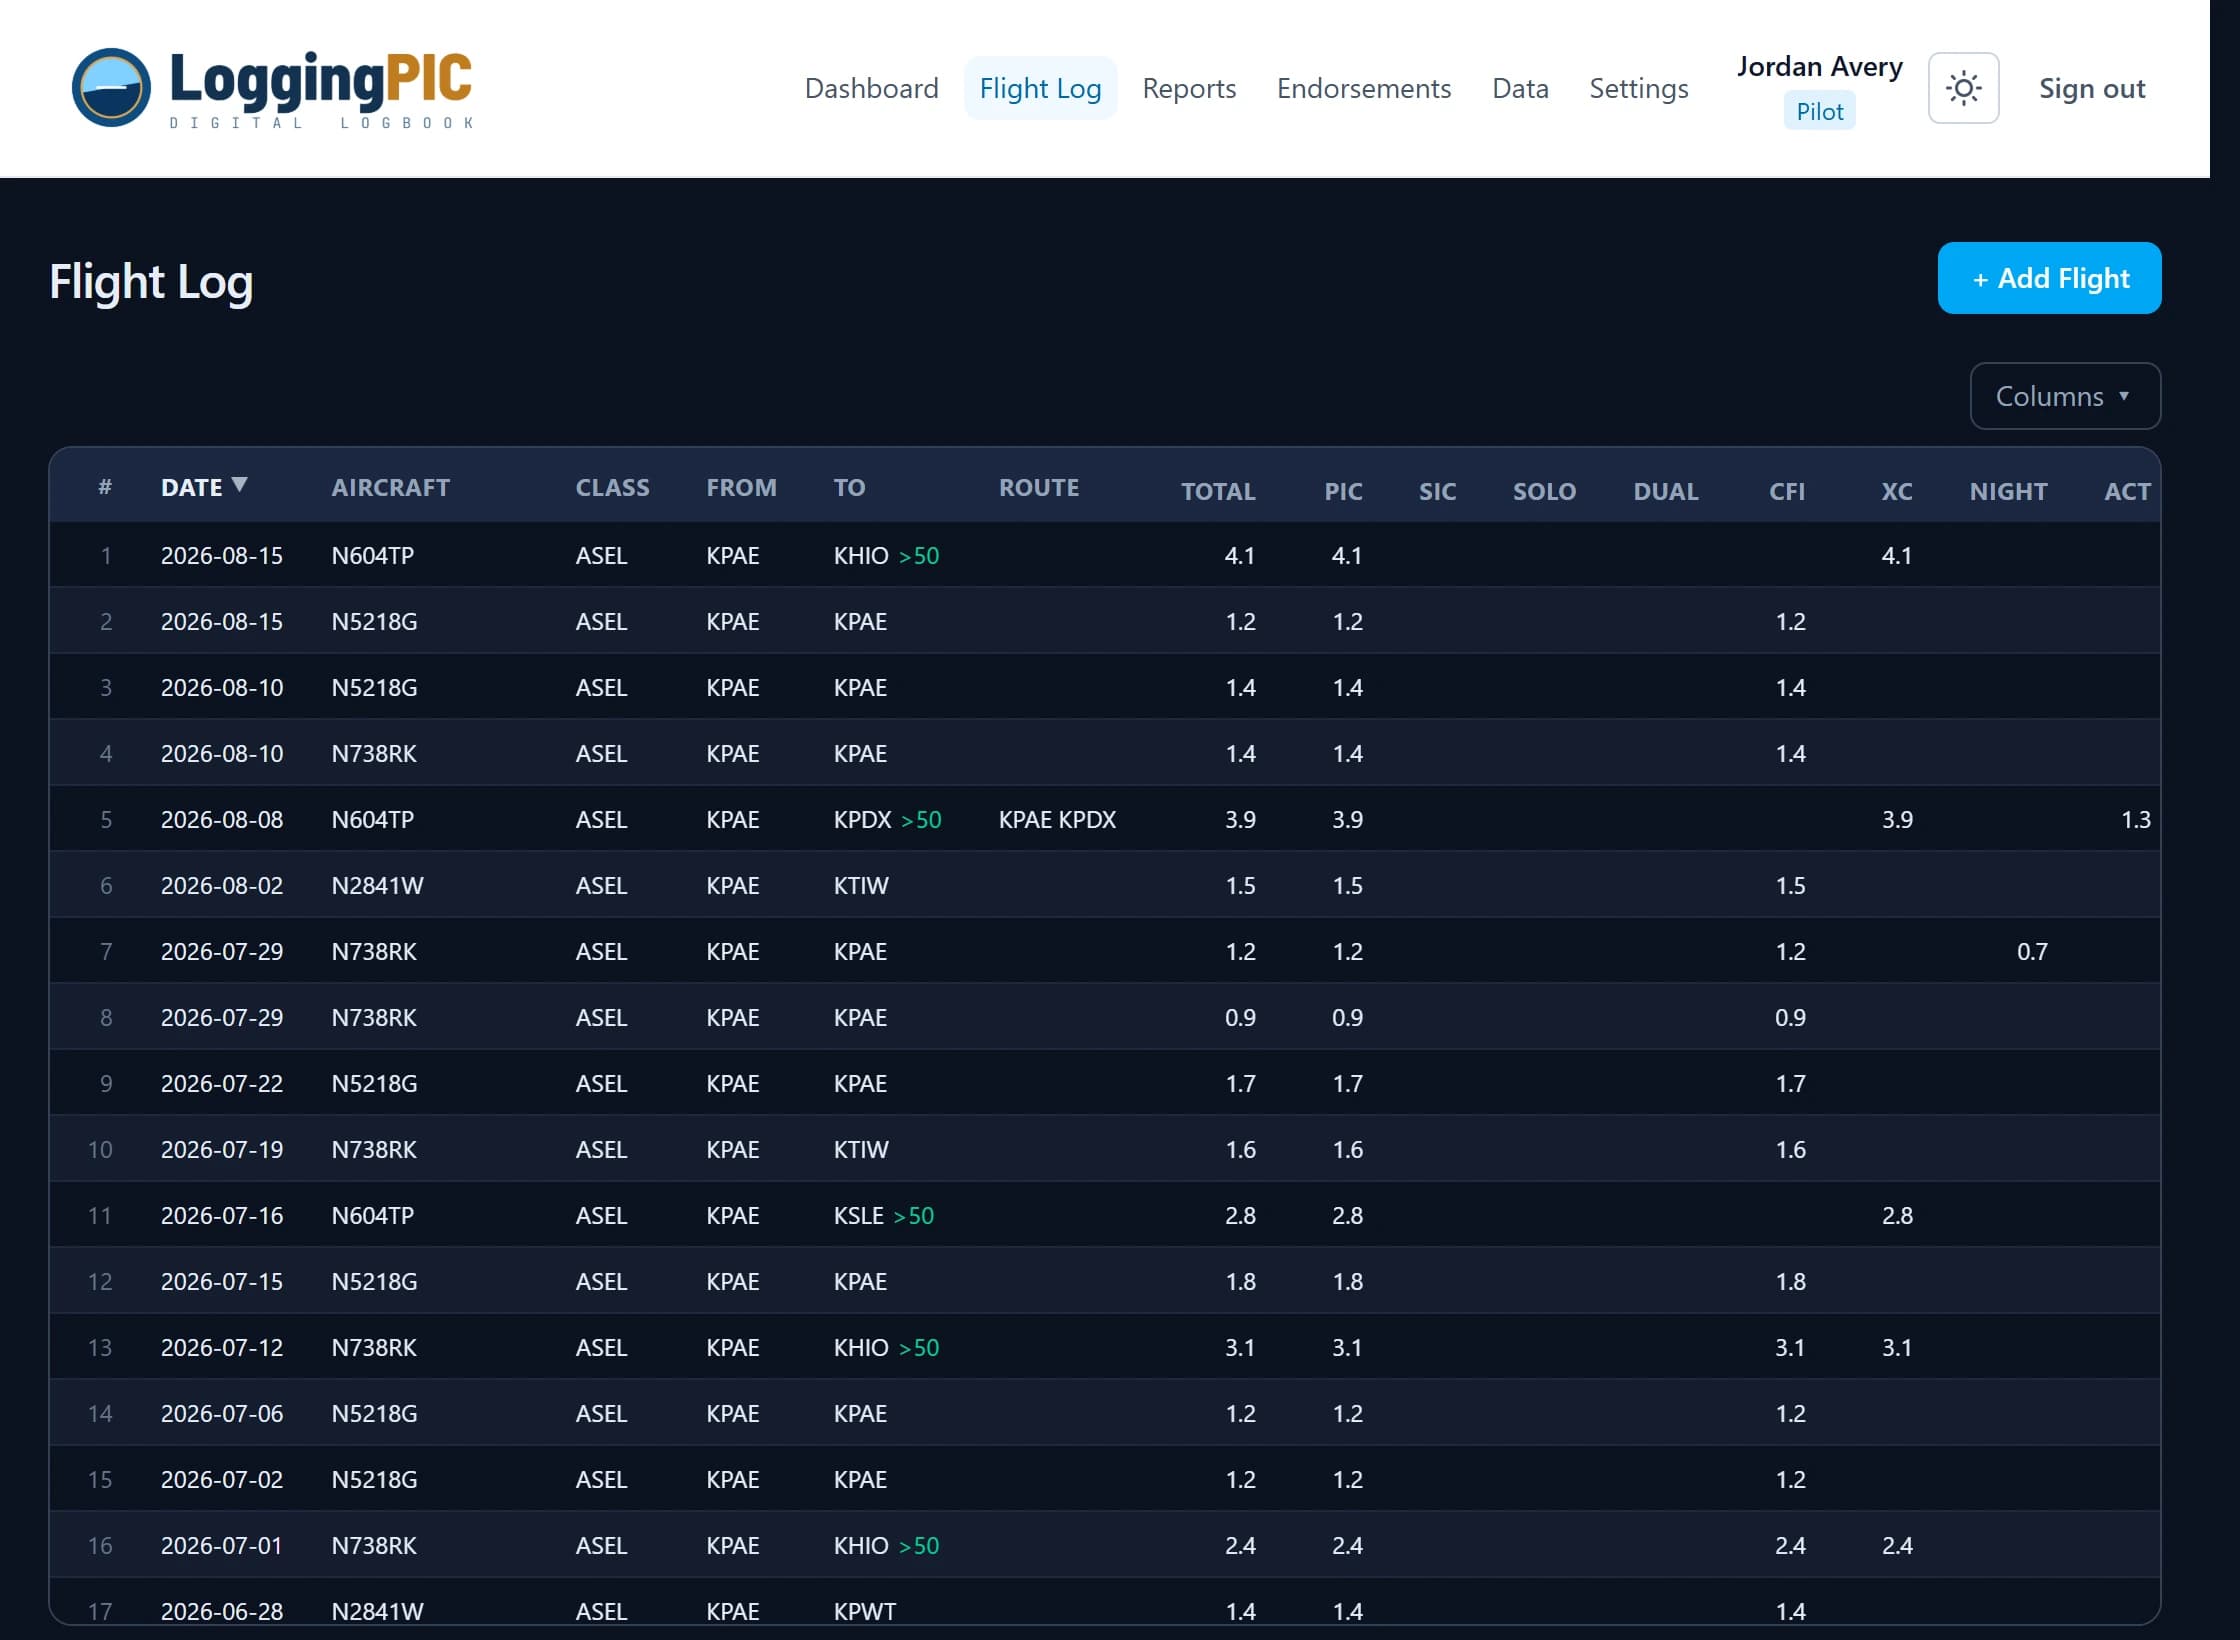Click the PIC column header
The height and width of the screenshot is (1640, 2240).
tap(1343, 491)
